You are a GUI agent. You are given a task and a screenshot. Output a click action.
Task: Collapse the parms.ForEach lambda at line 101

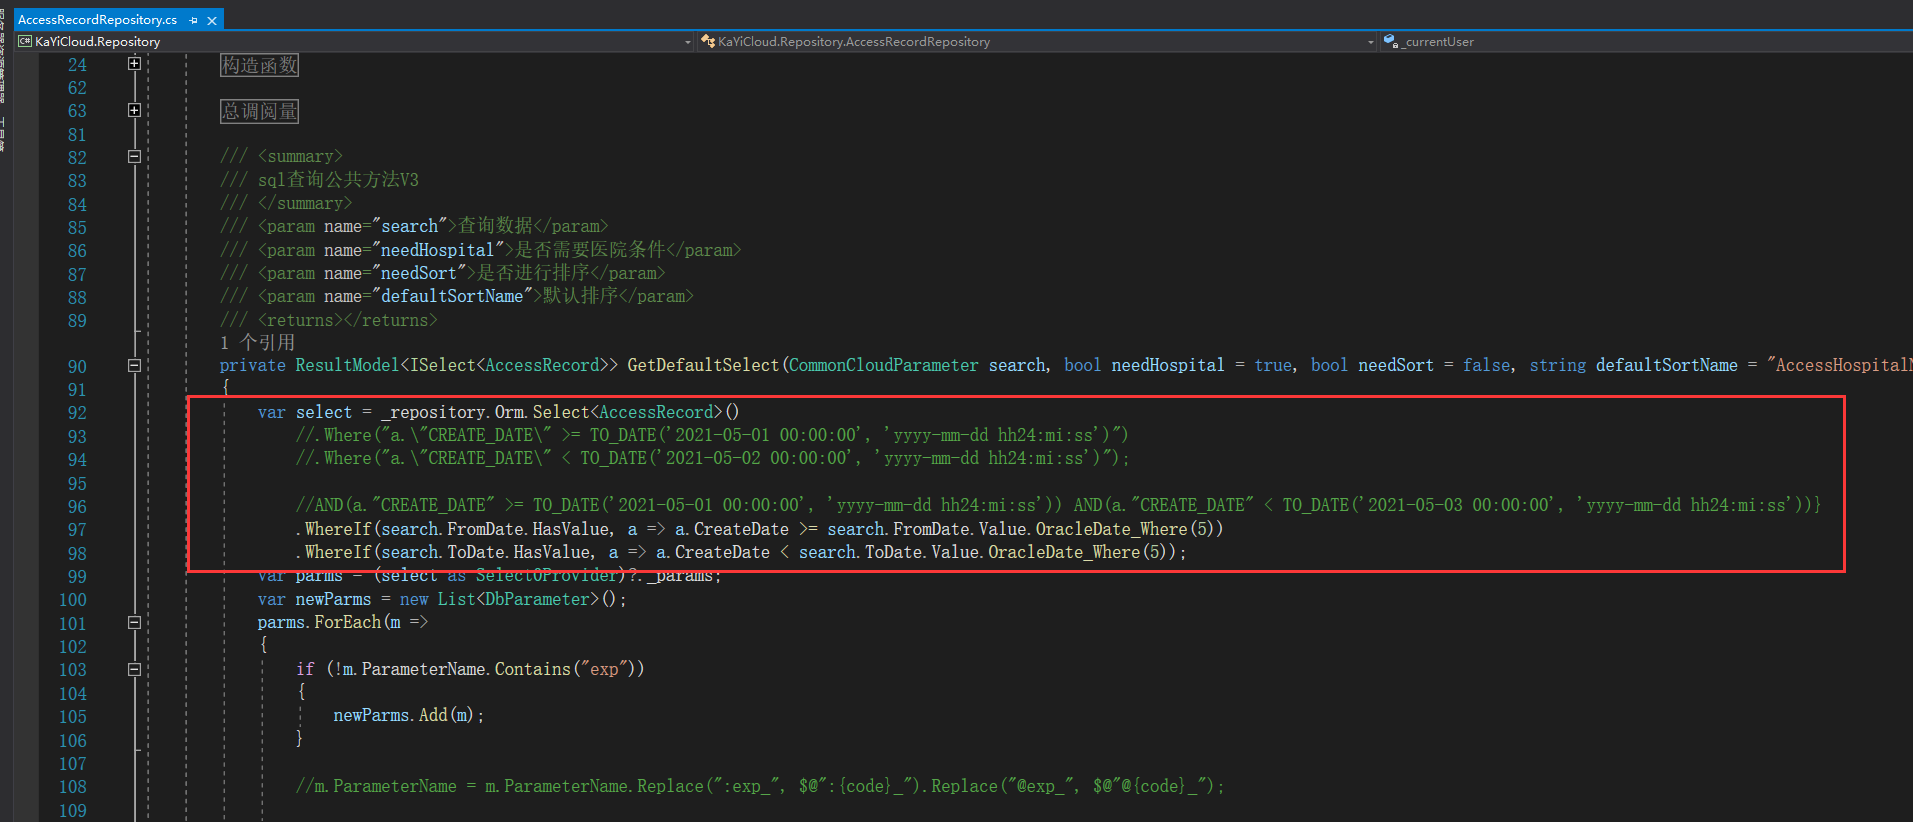[134, 622]
